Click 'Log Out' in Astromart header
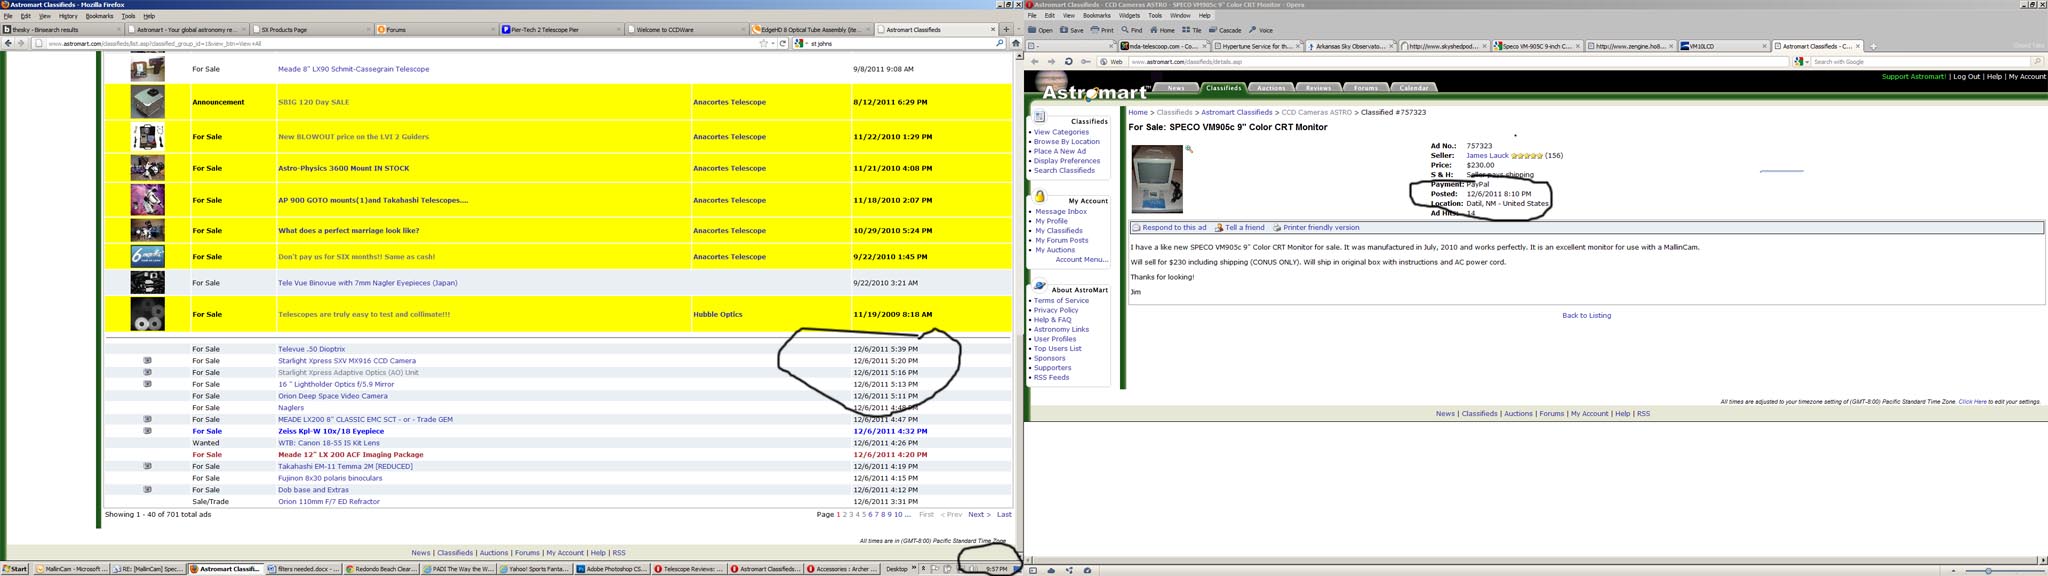Image resolution: width=2048 pixels, height=576 pixels. (x=1966, y=77)
